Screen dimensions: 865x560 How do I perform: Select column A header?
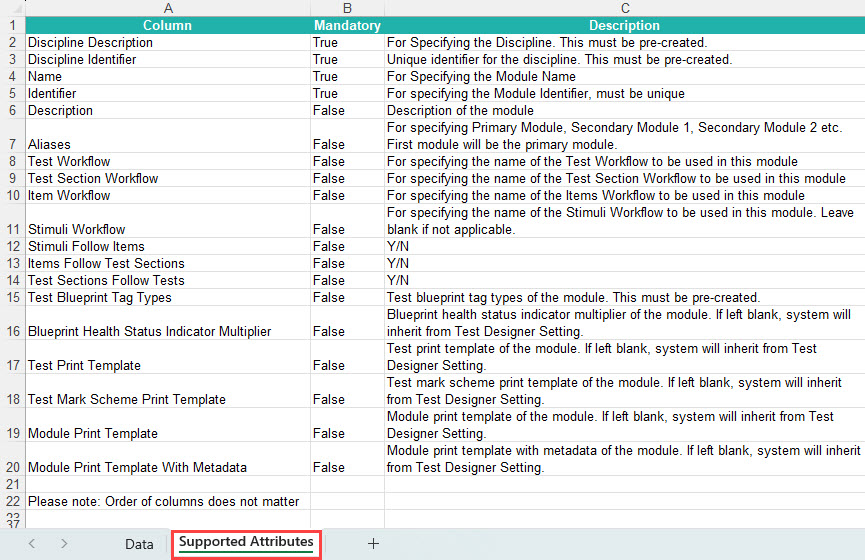click(x=167, y=8)
